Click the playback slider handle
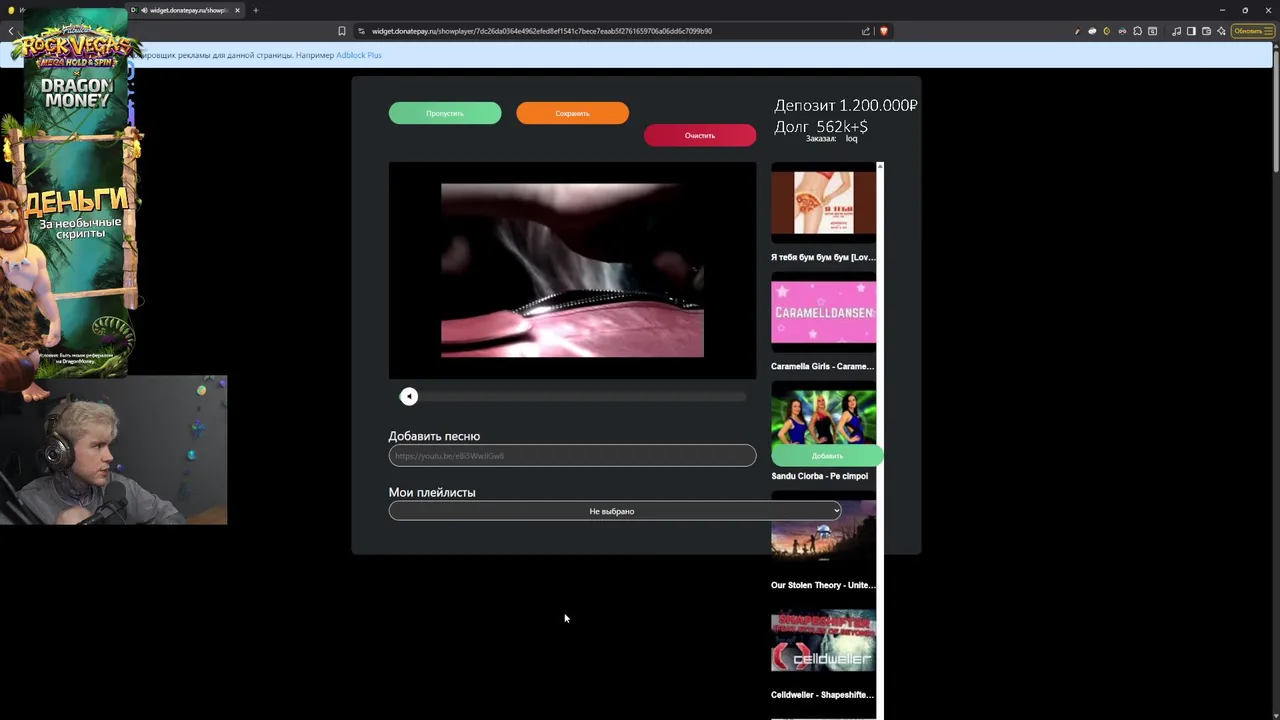This screenshot has height=720, width=1280. click(x=409, y=397)
